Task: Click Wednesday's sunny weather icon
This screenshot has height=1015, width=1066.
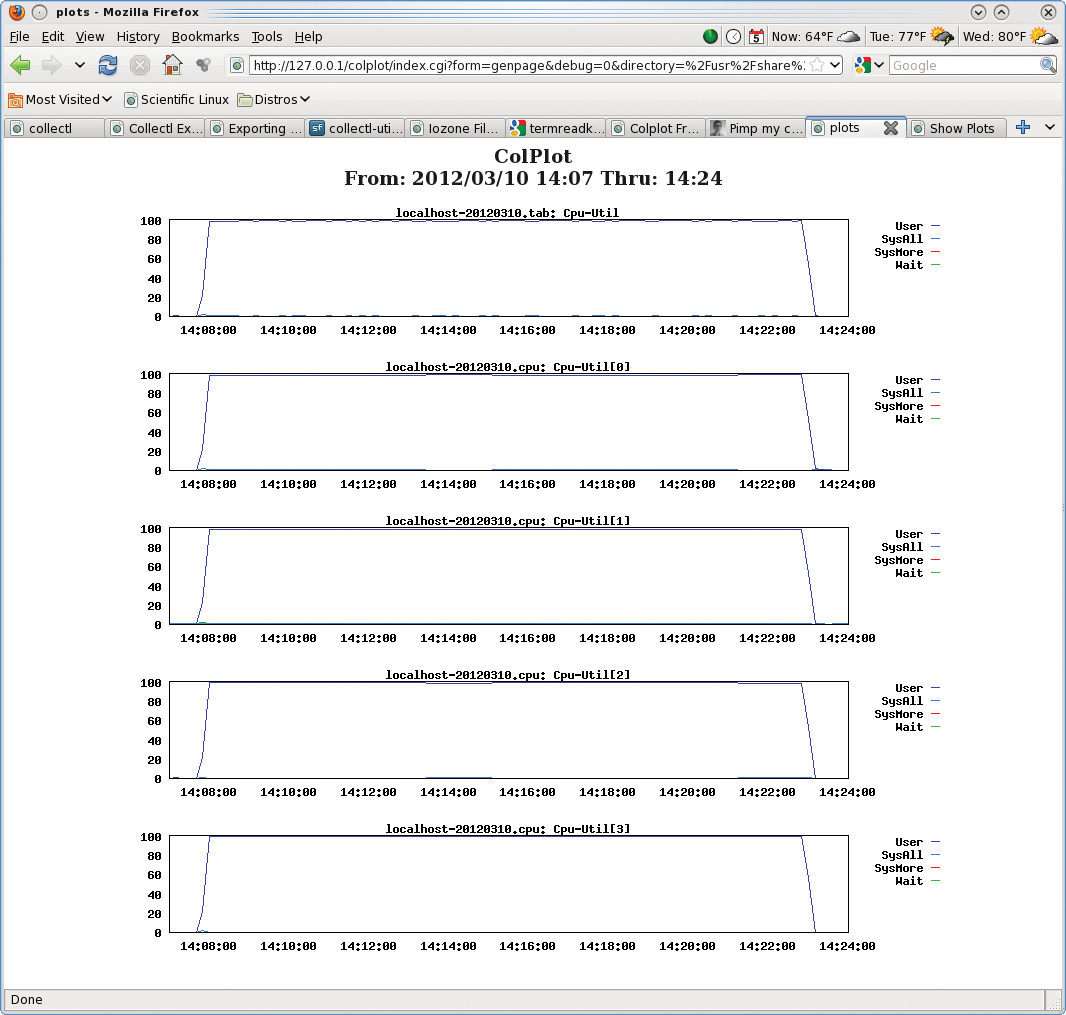Action: (x=1043, y=36)
